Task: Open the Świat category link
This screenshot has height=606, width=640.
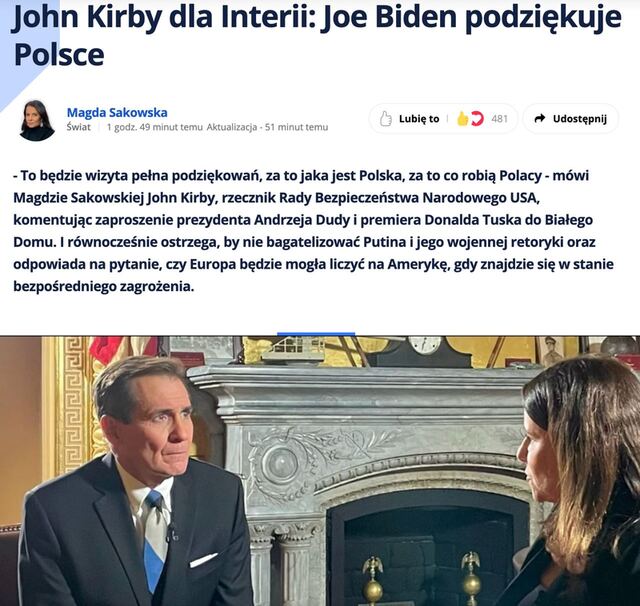Action: (79, 127)
